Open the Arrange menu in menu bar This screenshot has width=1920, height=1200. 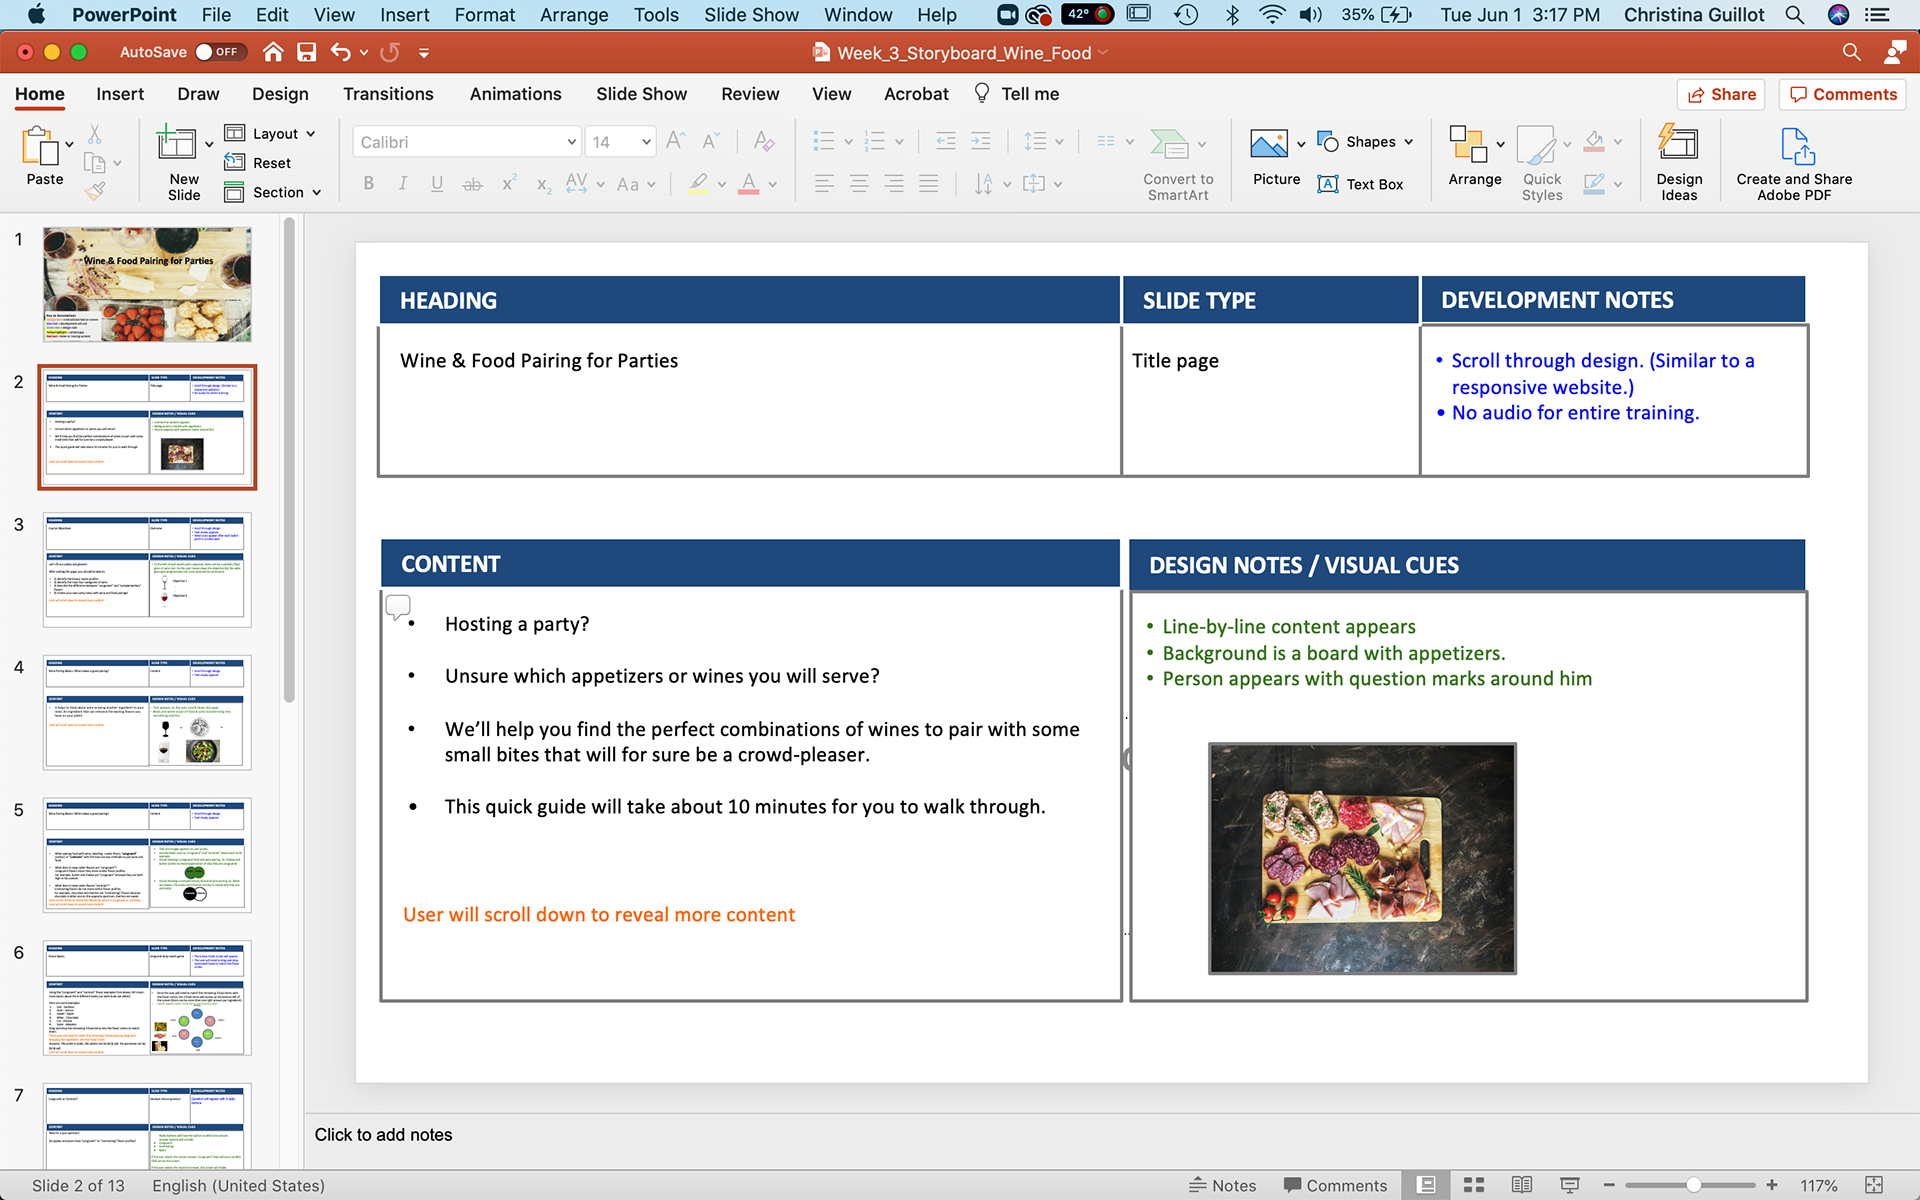click(x=574, y=15)
